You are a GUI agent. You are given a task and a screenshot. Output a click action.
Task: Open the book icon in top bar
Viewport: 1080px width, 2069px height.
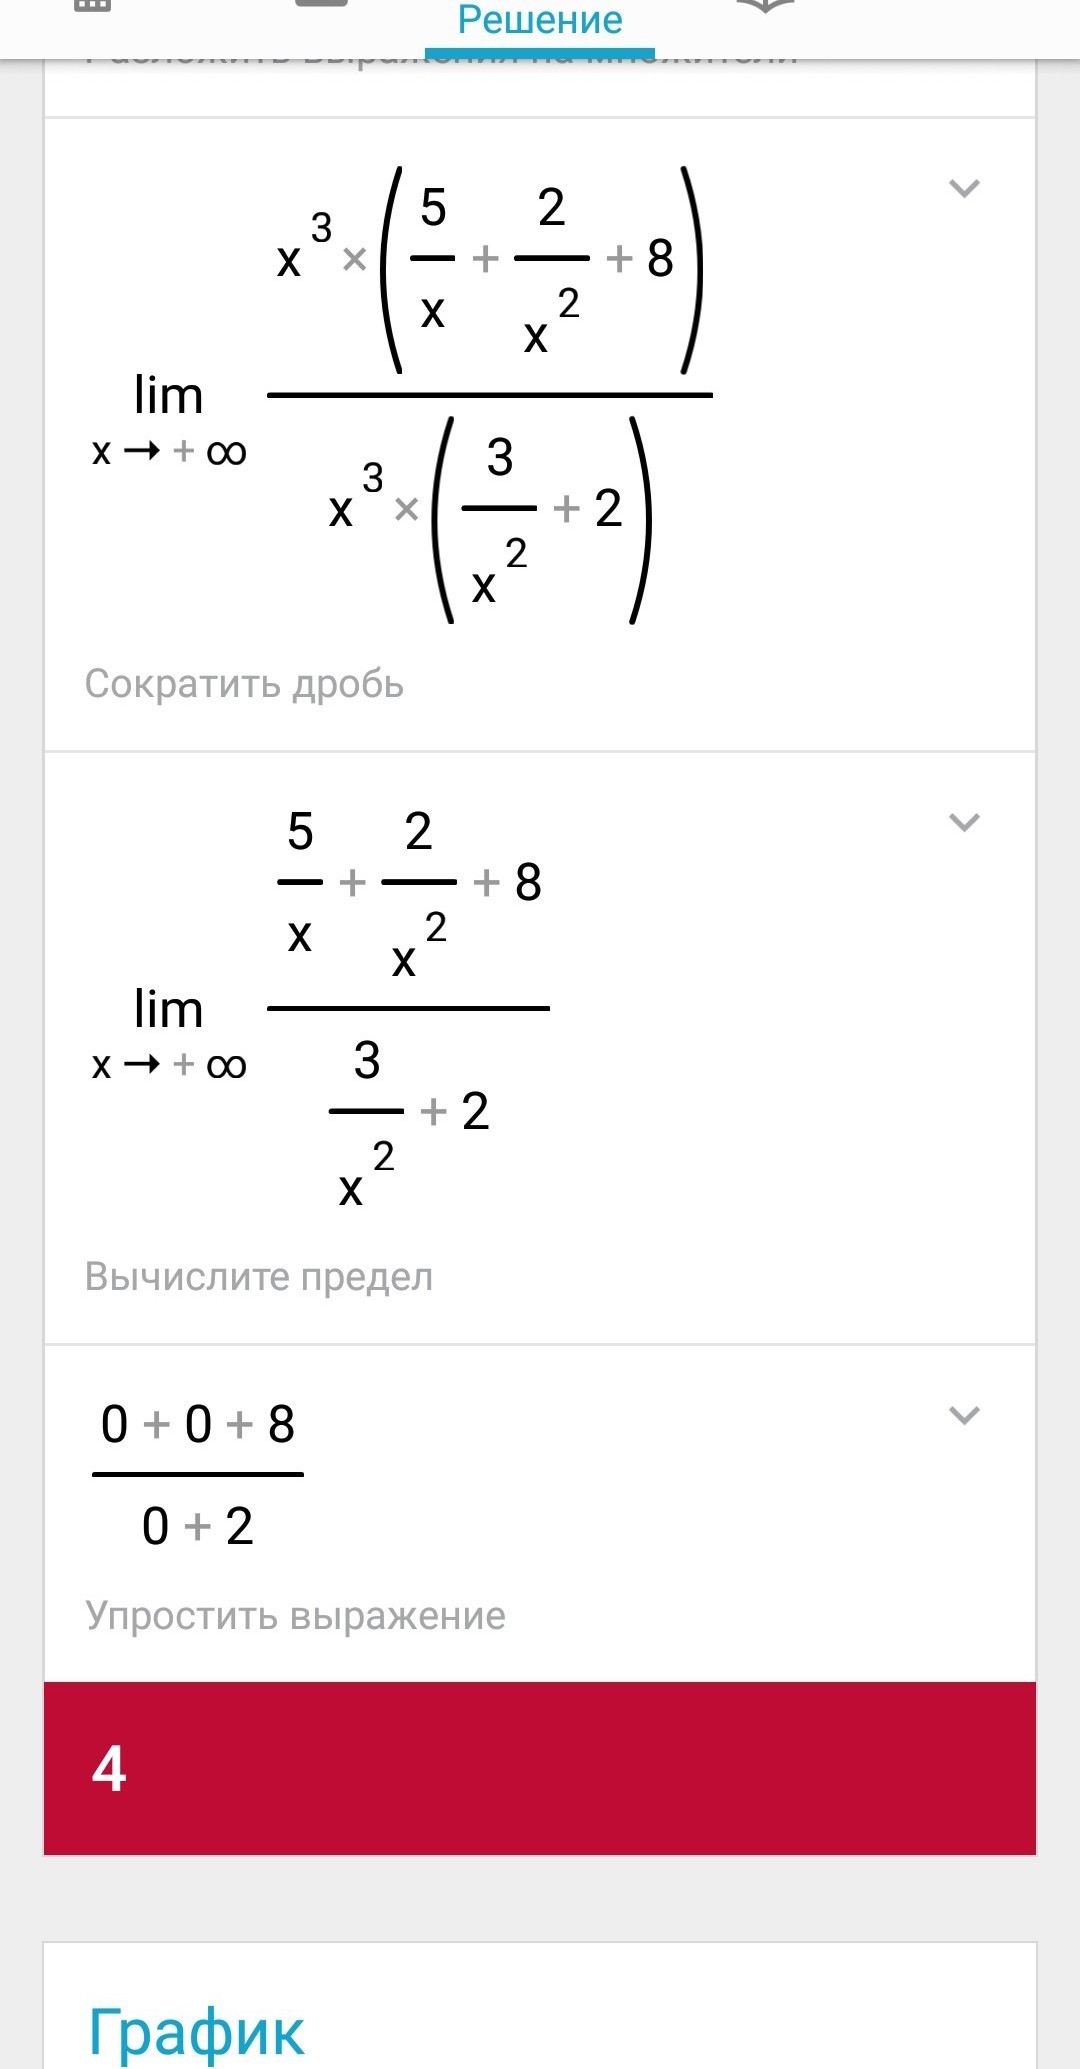[x=765, y=7]
